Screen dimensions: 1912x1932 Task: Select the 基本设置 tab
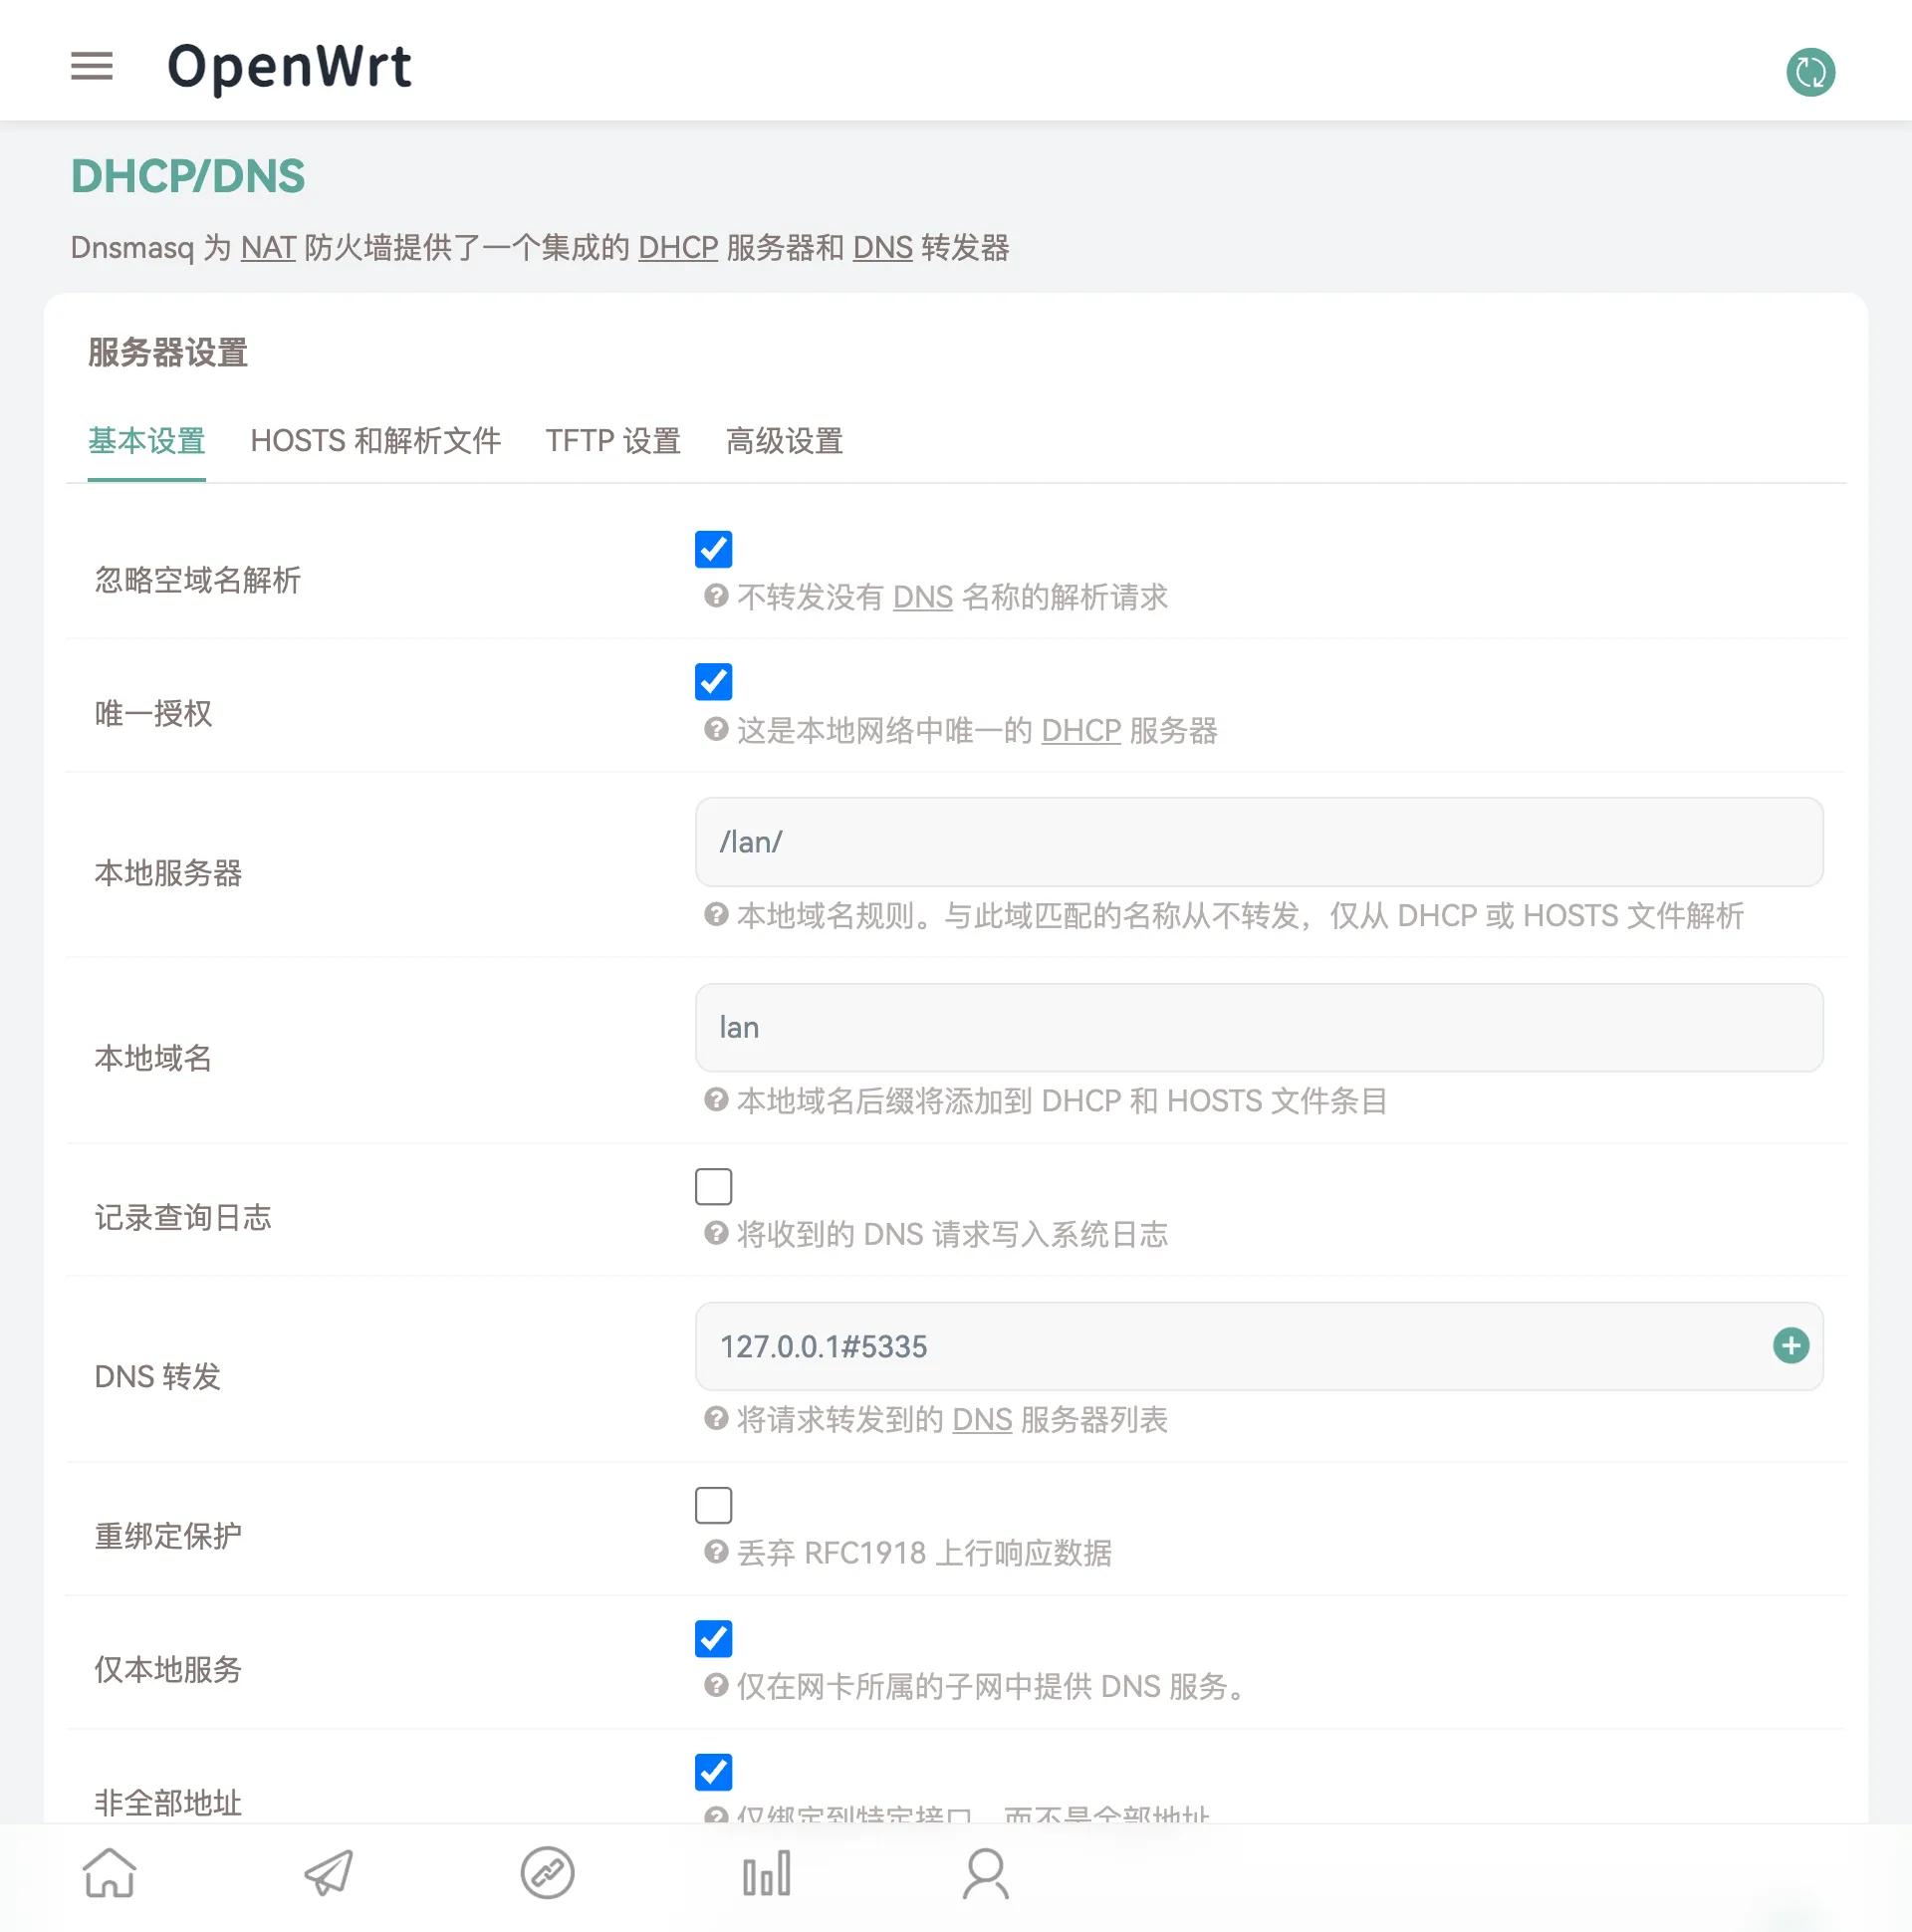[146, 441]
